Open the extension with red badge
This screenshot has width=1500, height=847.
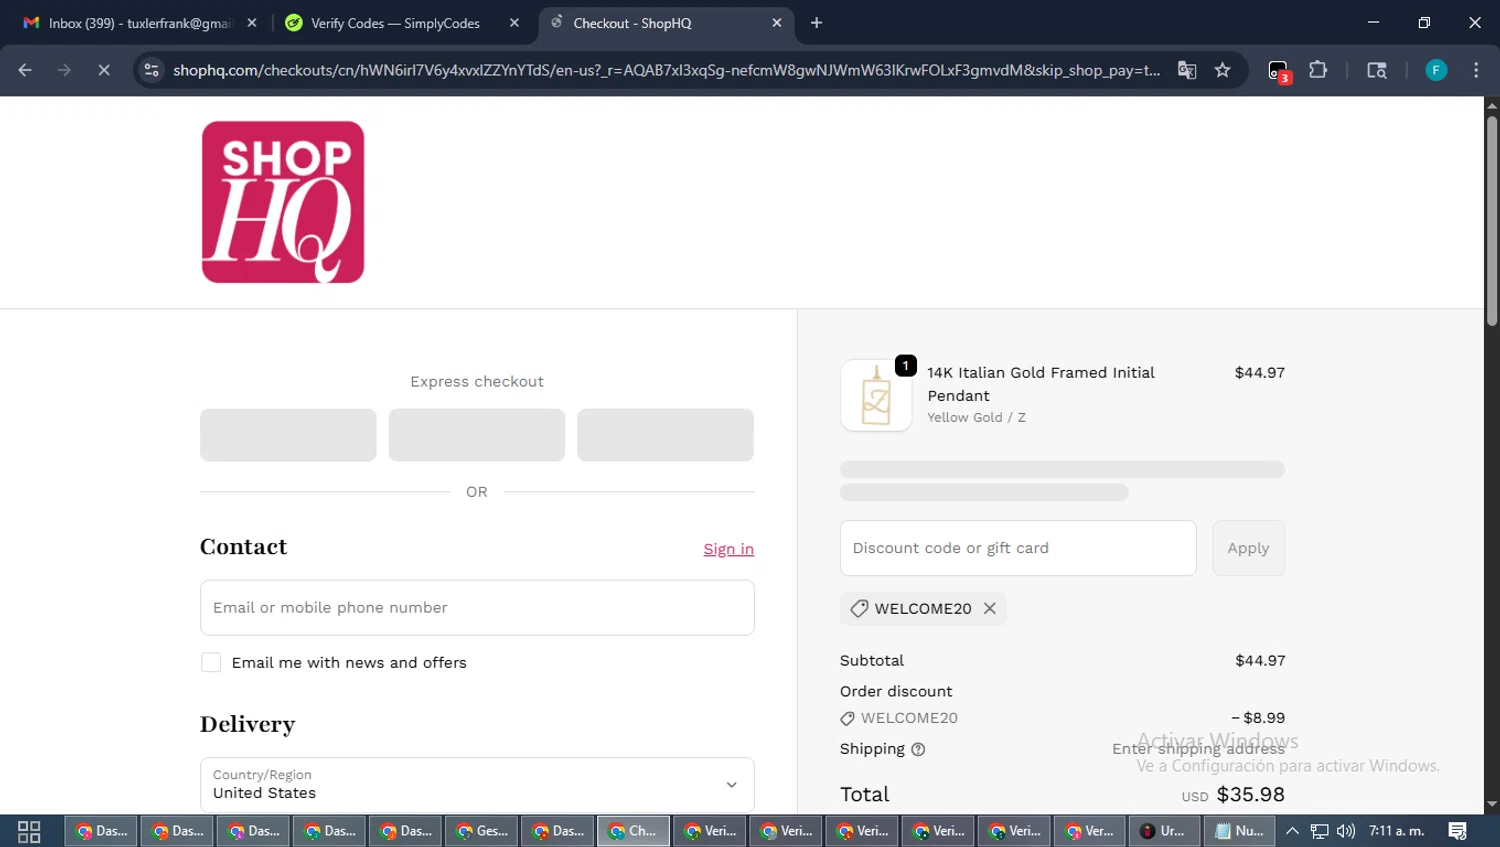pyautogui.click(x=1279, y=71)
